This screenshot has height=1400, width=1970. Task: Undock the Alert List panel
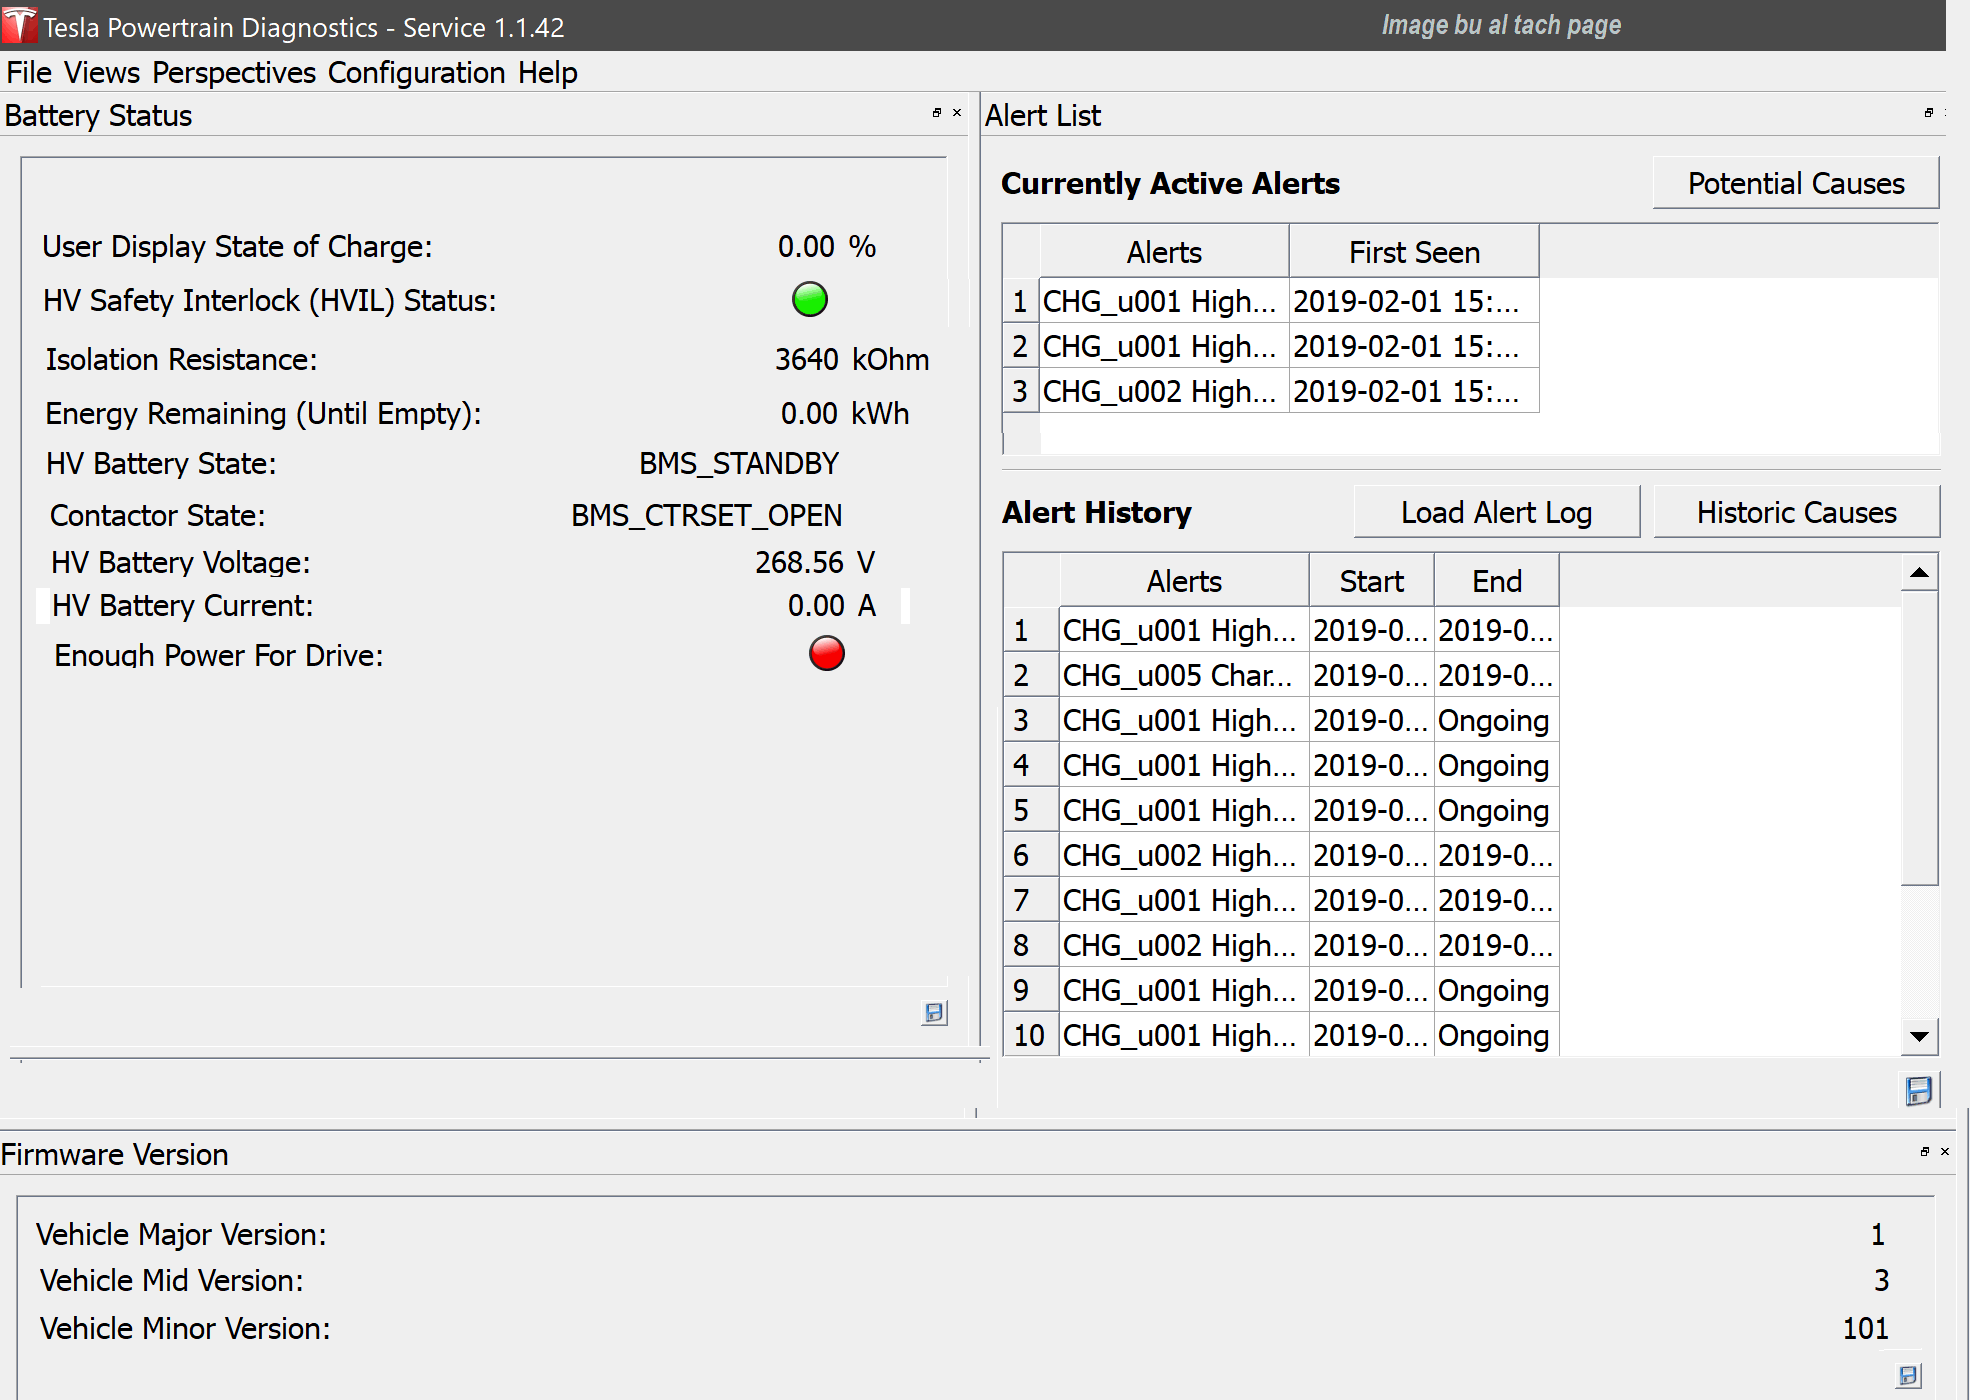click(1929, 113)
